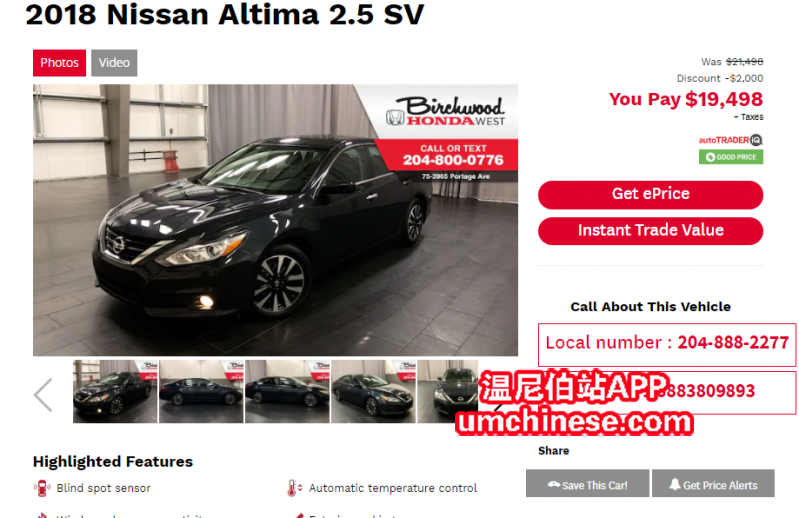Image resolution: width=799 pixels, height=518 pixels.
Task: Switch to the Video tab
Action: coord(114,63)
